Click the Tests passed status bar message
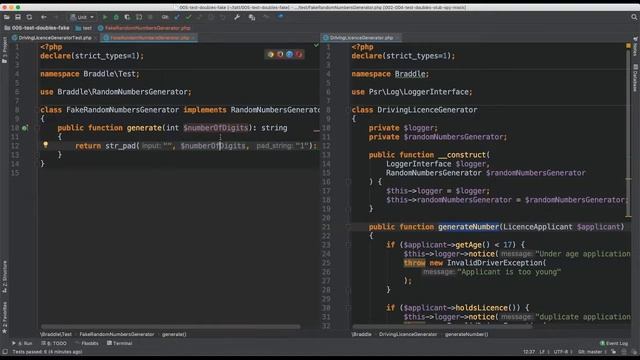 tap(47, 352)
